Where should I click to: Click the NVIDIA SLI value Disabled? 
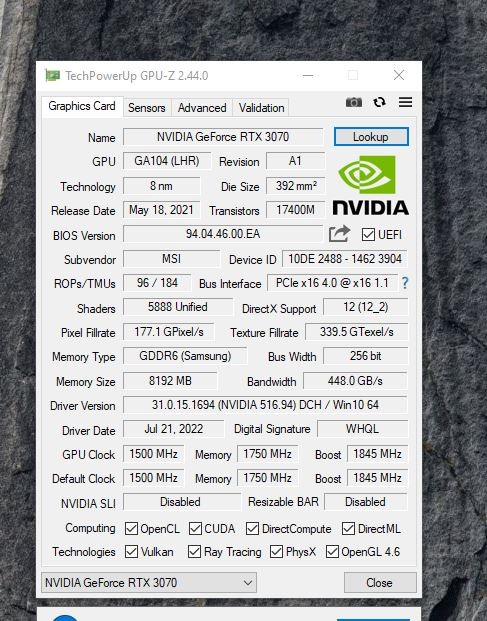(181, 502)
